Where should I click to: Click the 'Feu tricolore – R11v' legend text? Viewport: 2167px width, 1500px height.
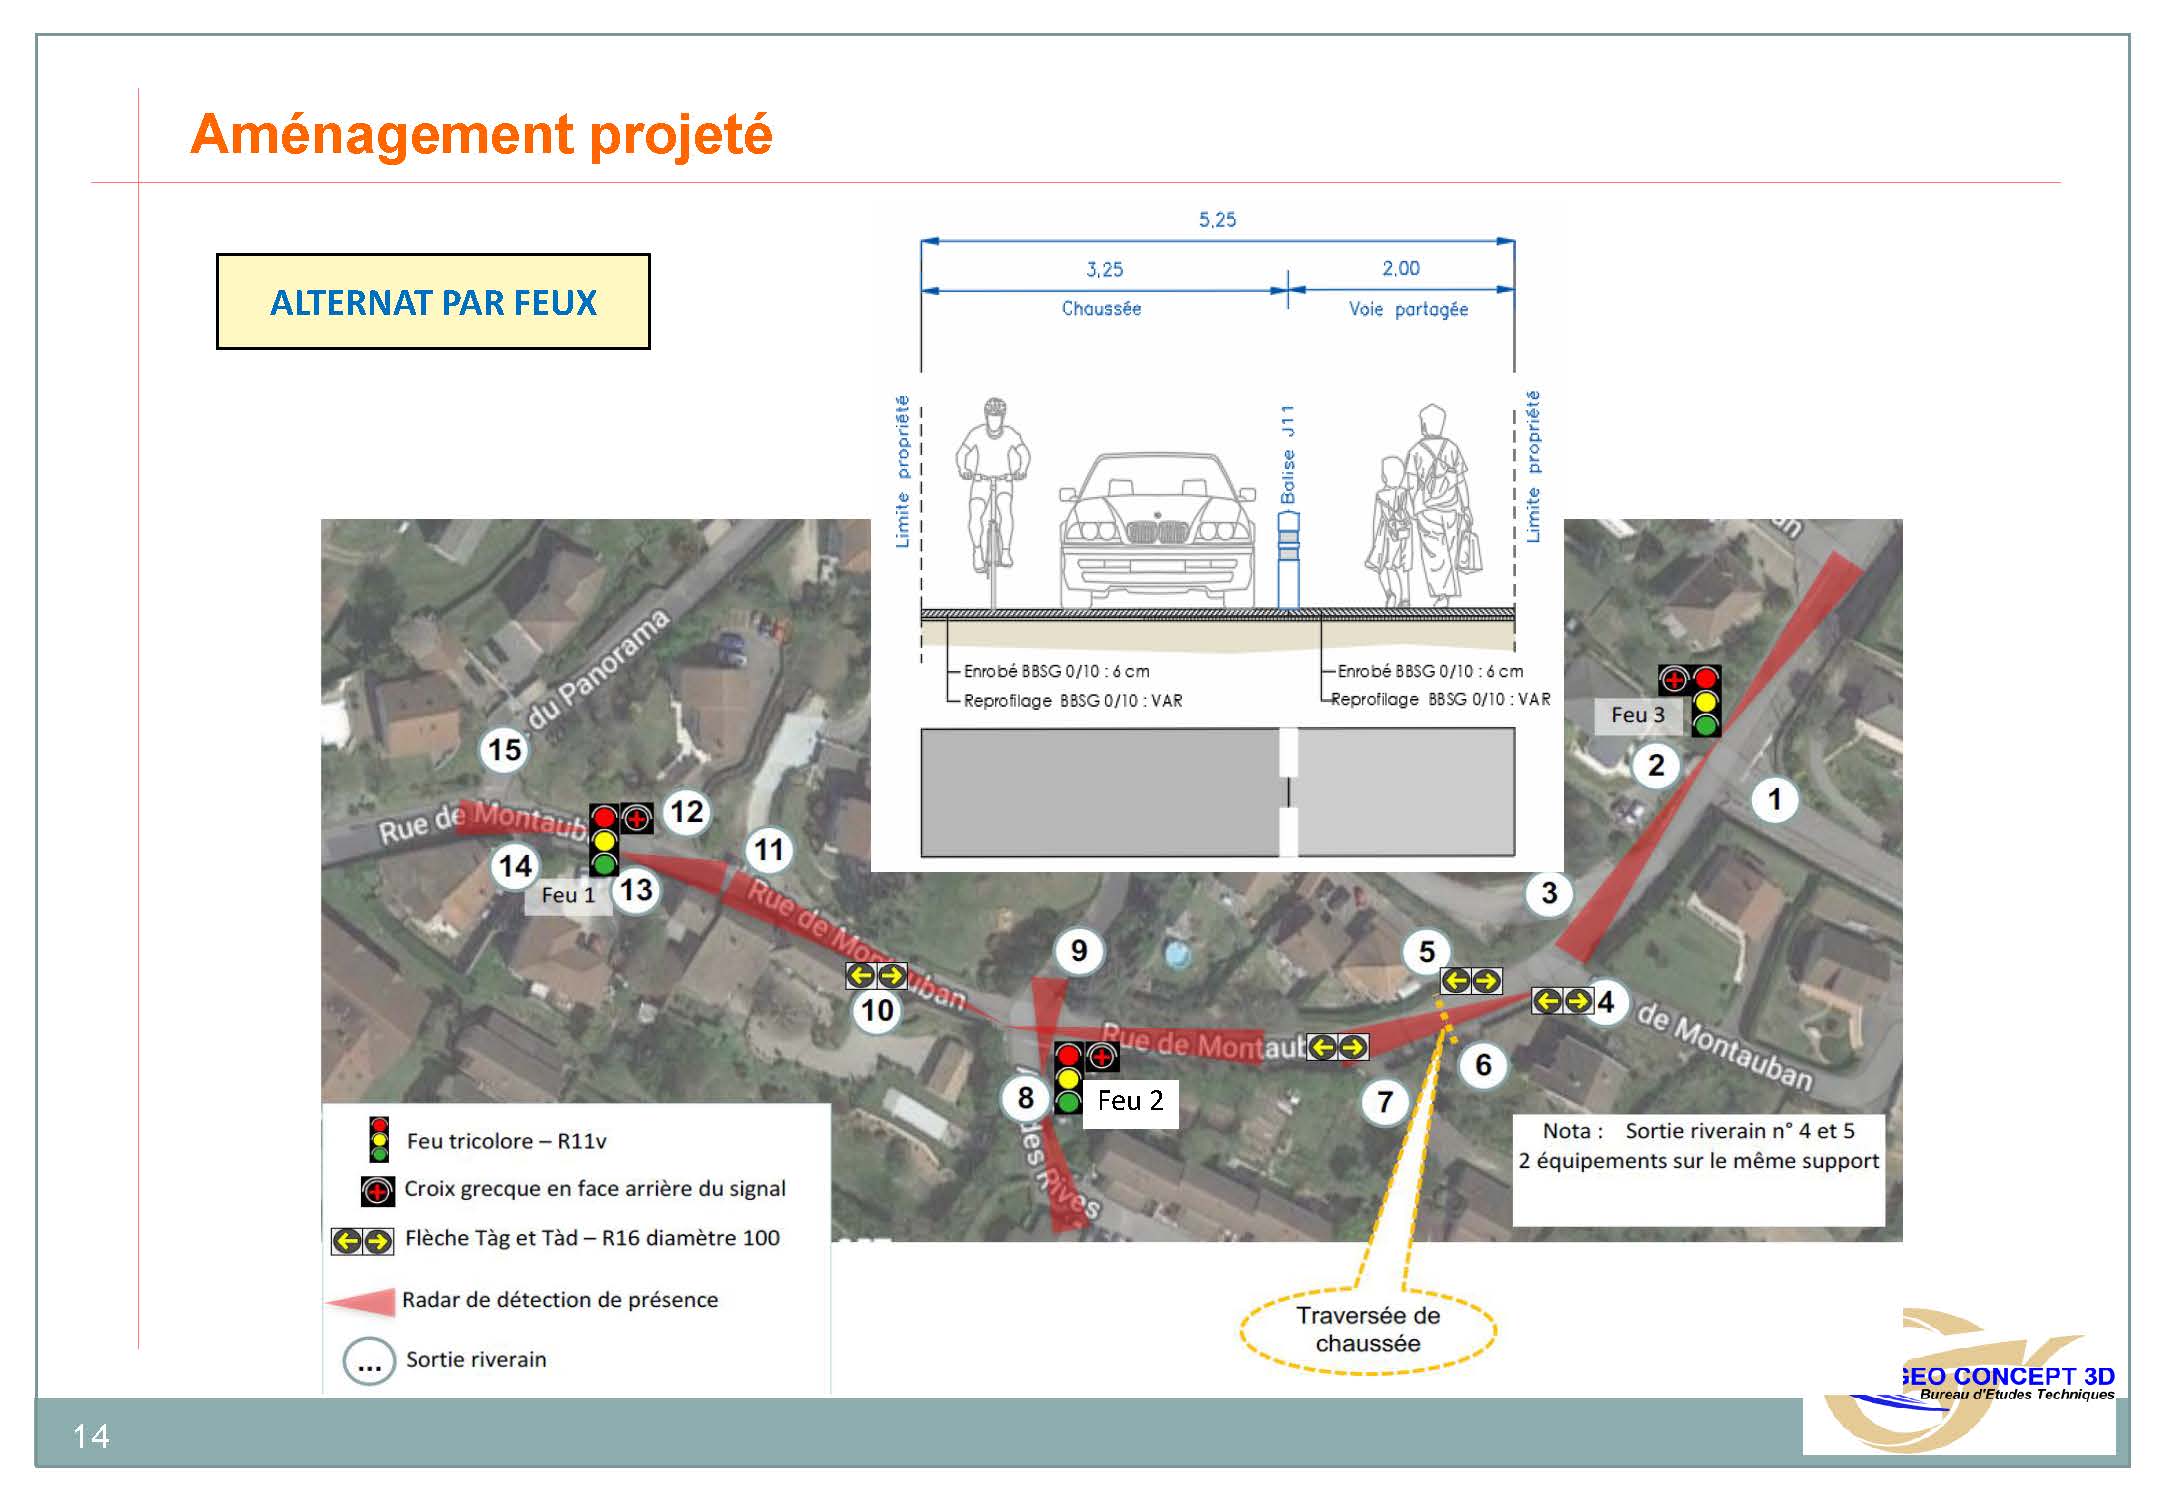pyautogui.click(x=506, y=1142)
